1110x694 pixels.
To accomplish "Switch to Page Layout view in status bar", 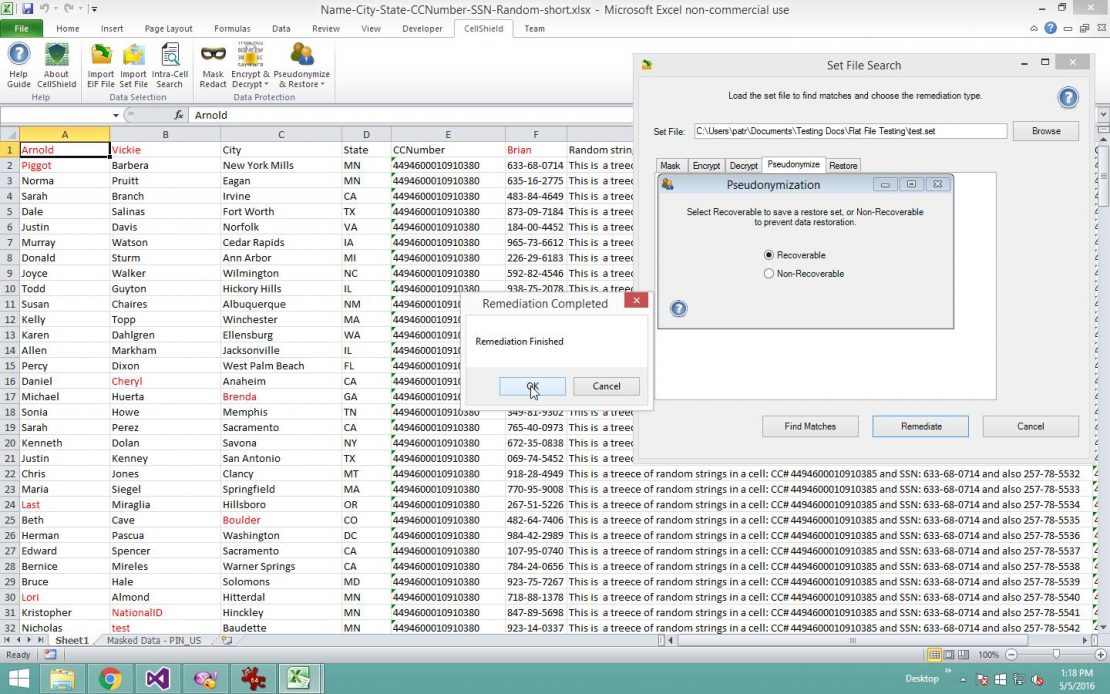I will point(949,655).
